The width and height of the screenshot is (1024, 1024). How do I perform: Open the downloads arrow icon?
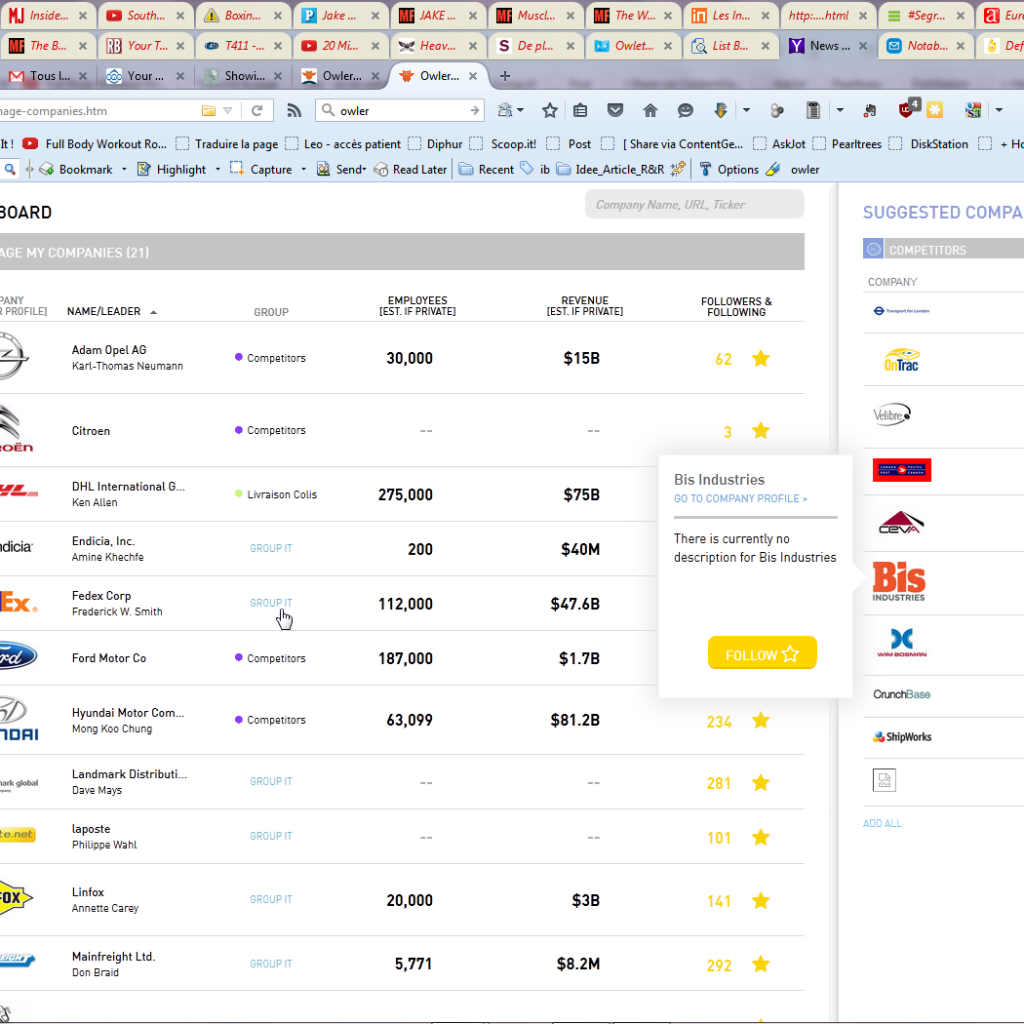pos(720,110)
